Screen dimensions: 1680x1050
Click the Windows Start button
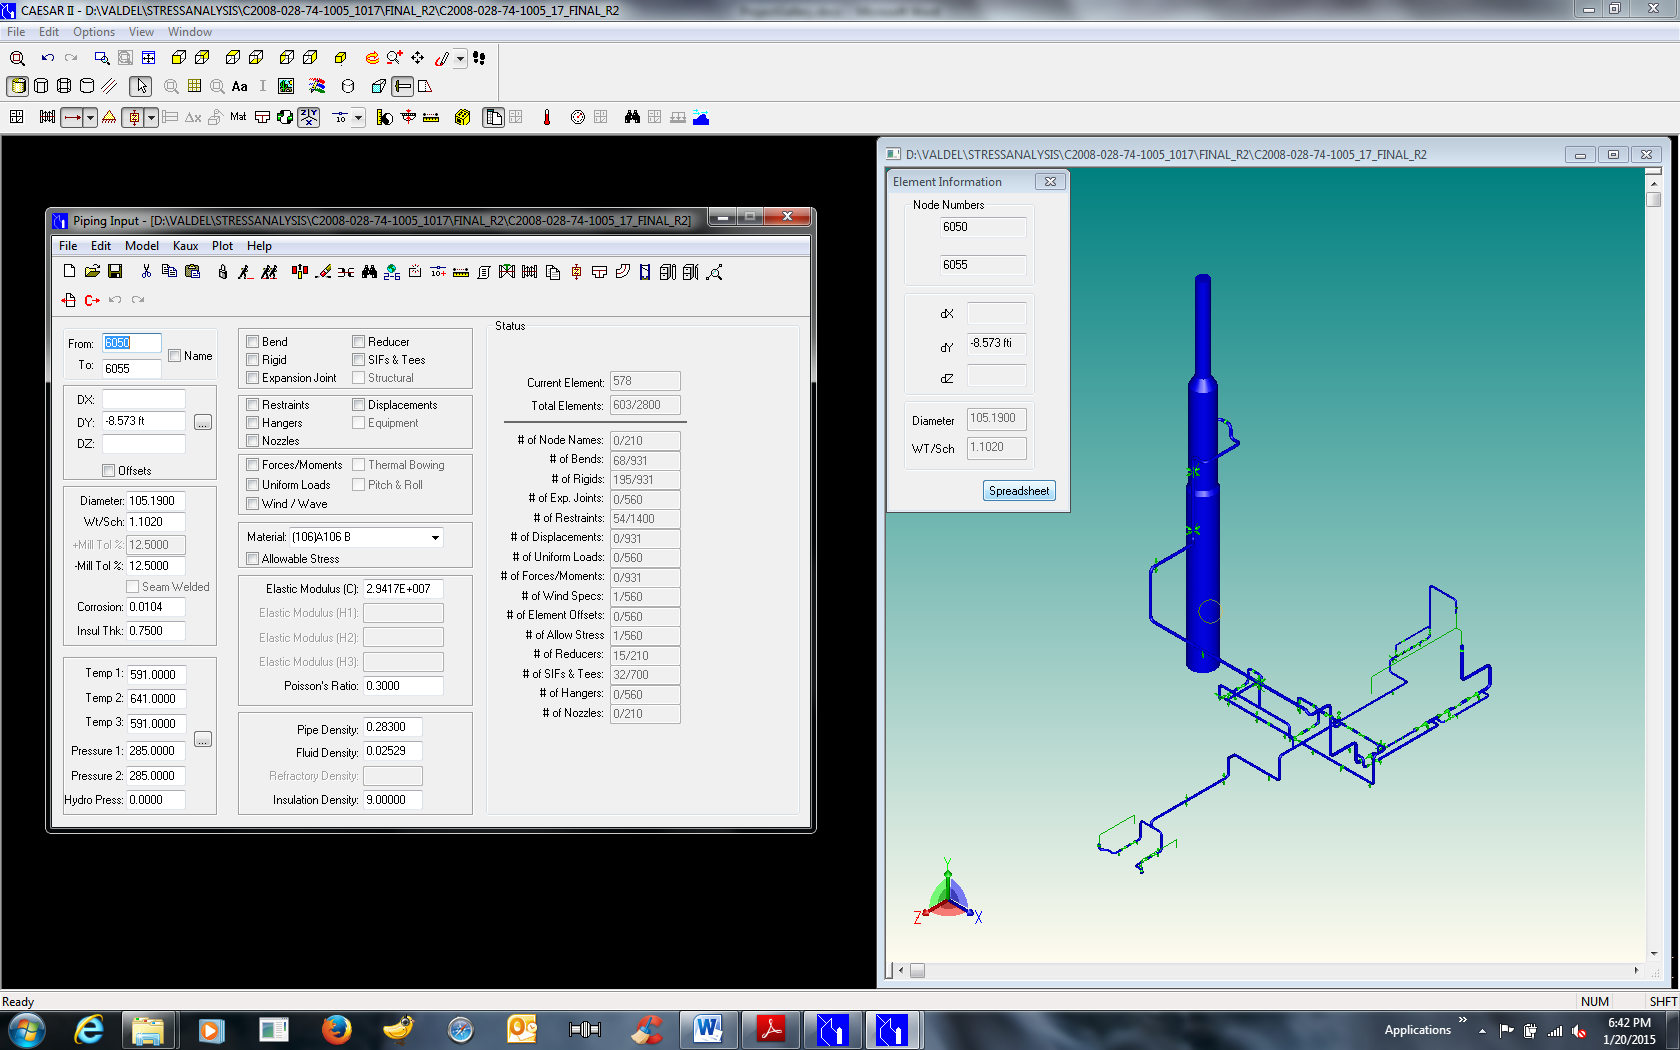click(x=25, y=1029)
